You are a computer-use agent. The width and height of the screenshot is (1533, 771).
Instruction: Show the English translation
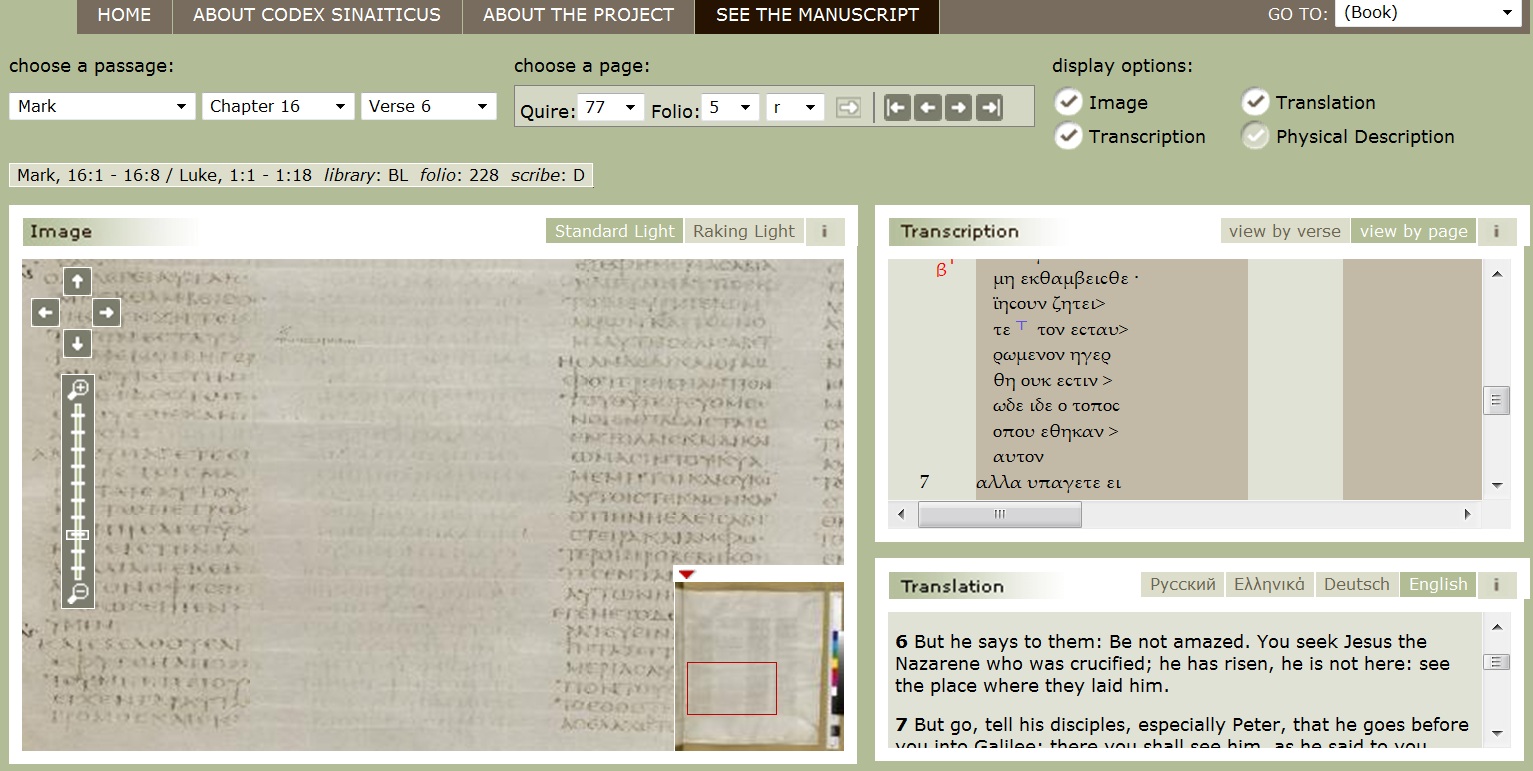pos(1438,584)
